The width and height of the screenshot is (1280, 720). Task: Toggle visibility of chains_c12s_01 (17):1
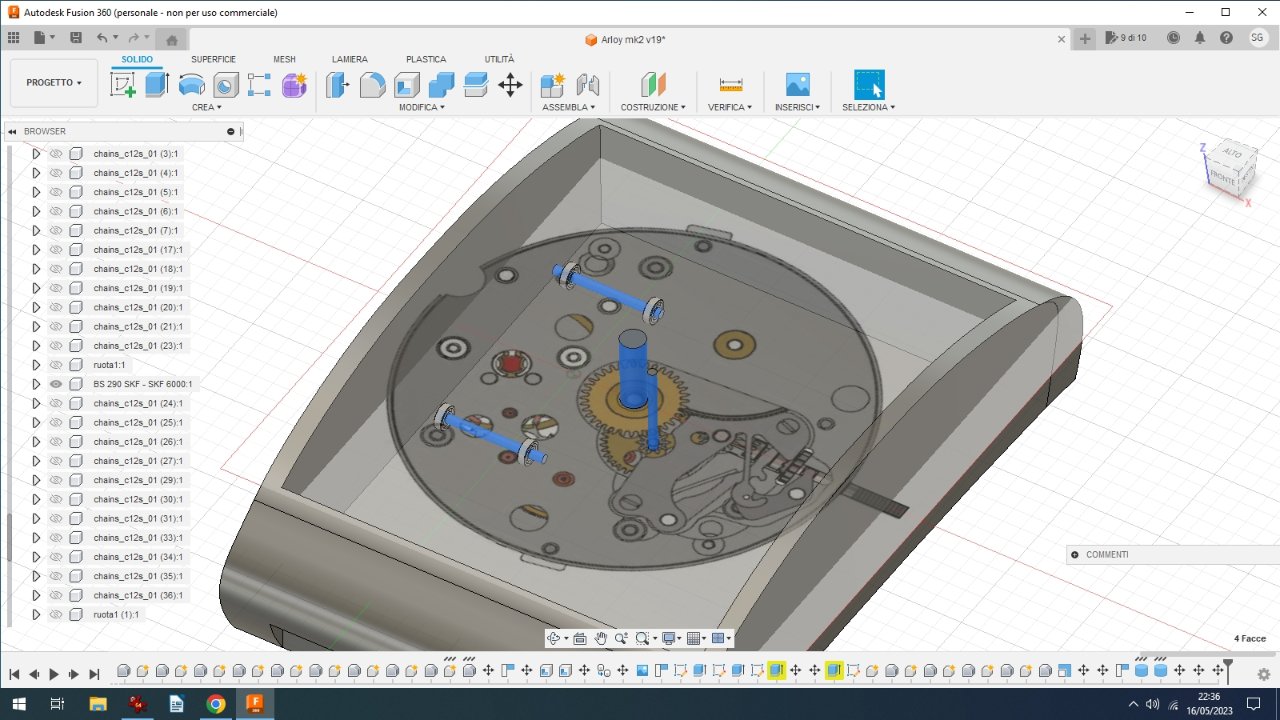click(56, 250)
